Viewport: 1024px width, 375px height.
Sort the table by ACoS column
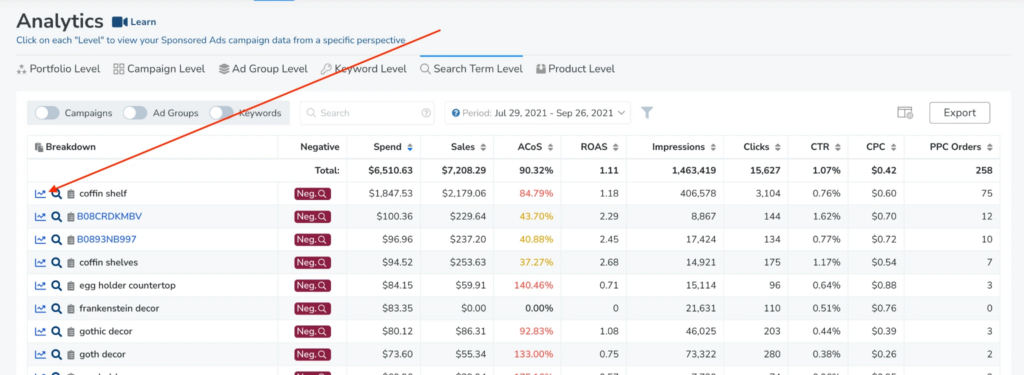coord(536,147)
